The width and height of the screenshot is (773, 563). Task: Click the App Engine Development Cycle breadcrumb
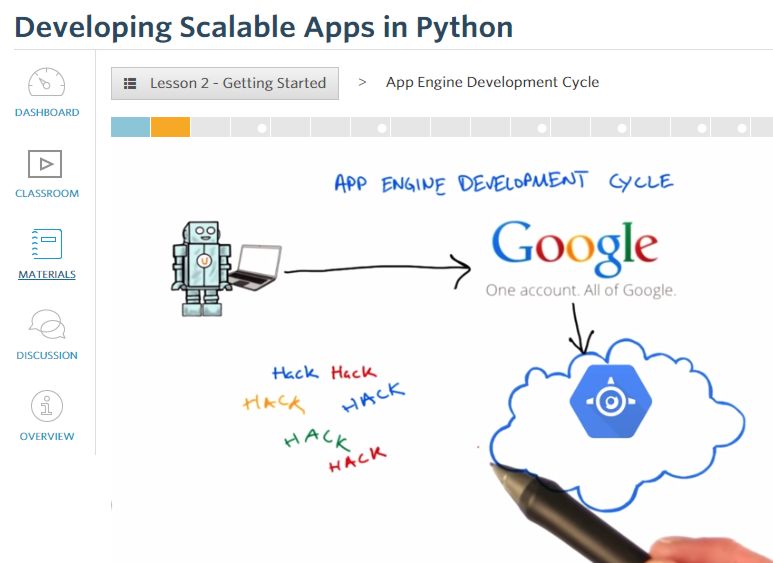pos(492,82)
